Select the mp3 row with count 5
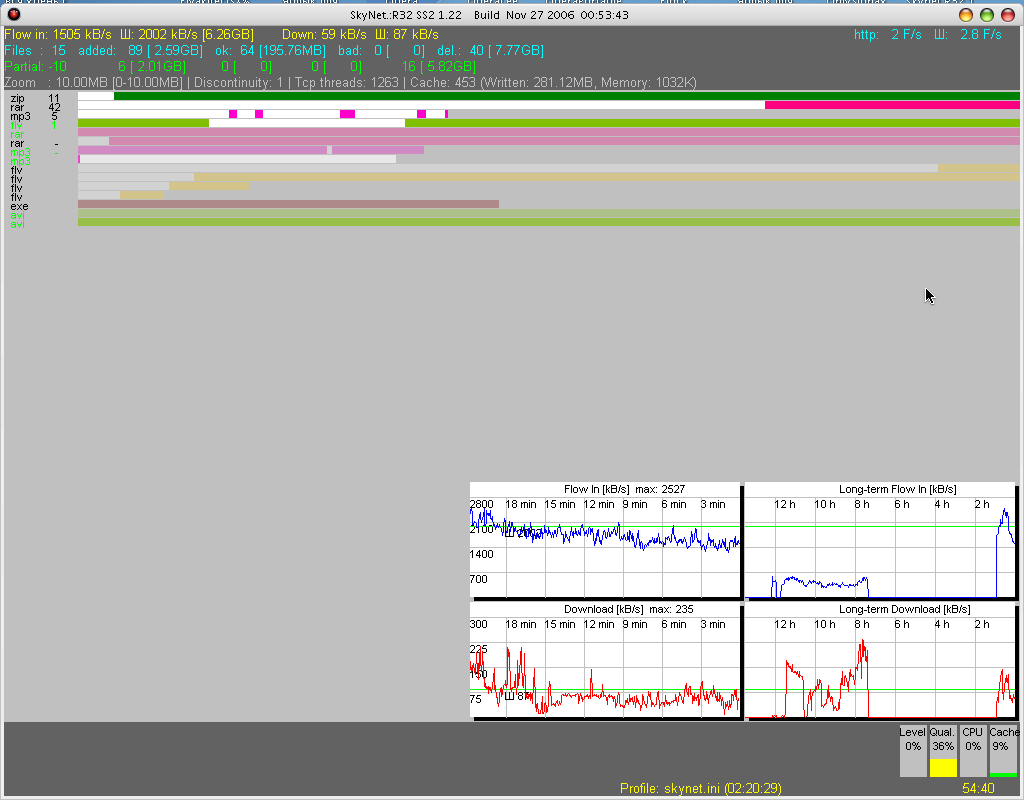This screenshot has height=800, width=1024. coord(34,116)
